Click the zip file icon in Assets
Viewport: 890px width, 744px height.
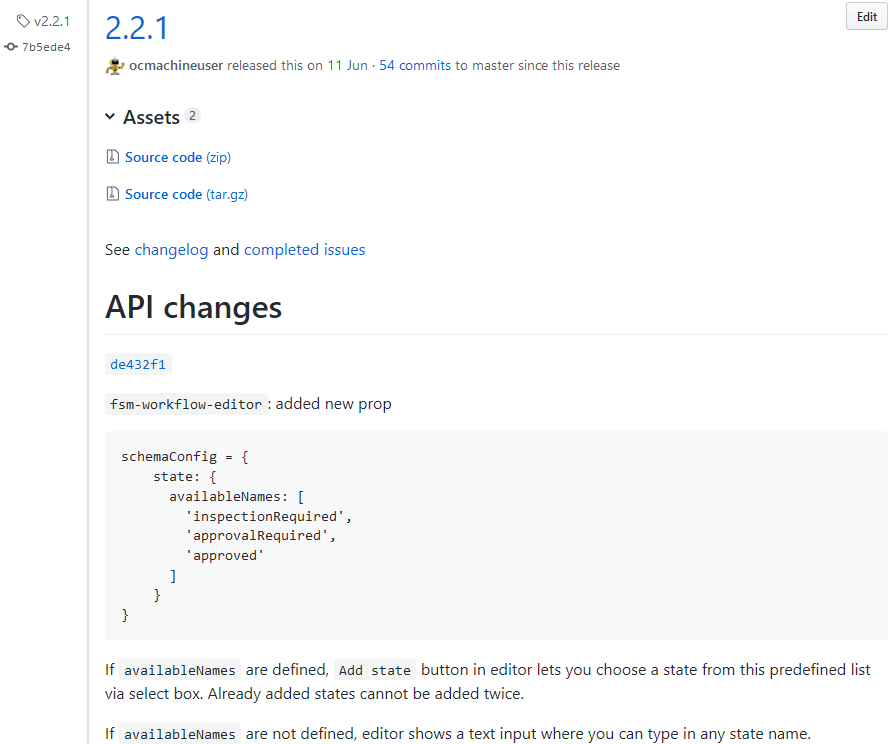(x=113, y=157)
